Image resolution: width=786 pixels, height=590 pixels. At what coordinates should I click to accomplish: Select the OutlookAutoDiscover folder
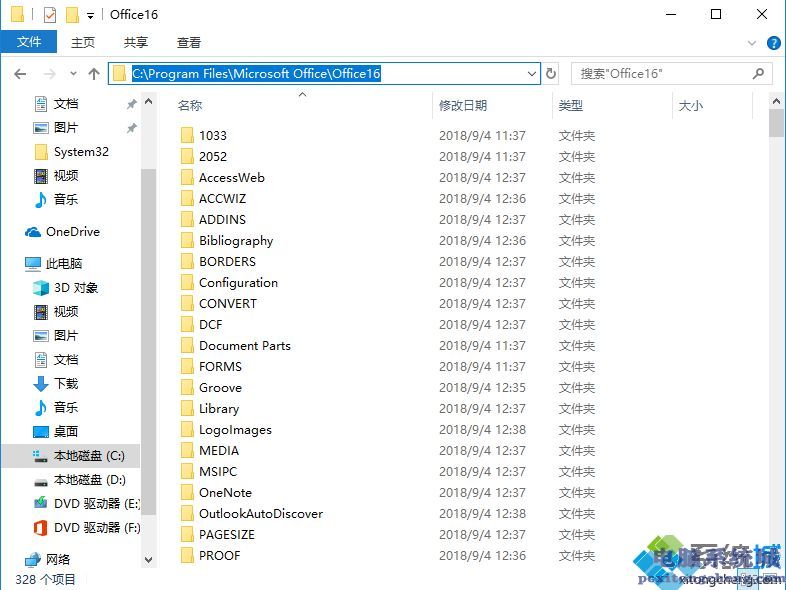(x=261, y=514)
